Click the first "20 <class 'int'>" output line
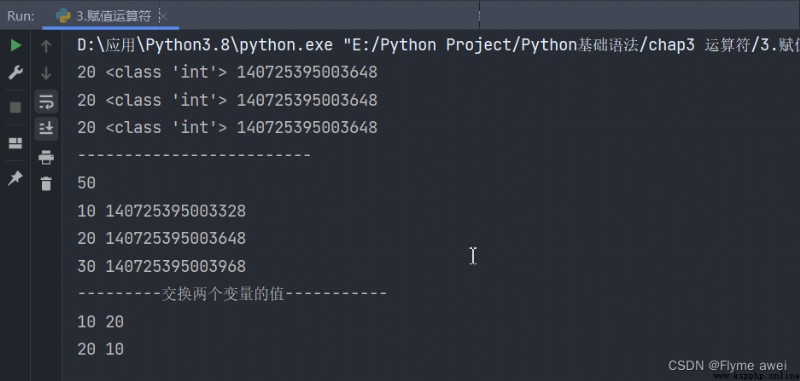The width and height of the screenshot is (800, 381). point(227,72)
